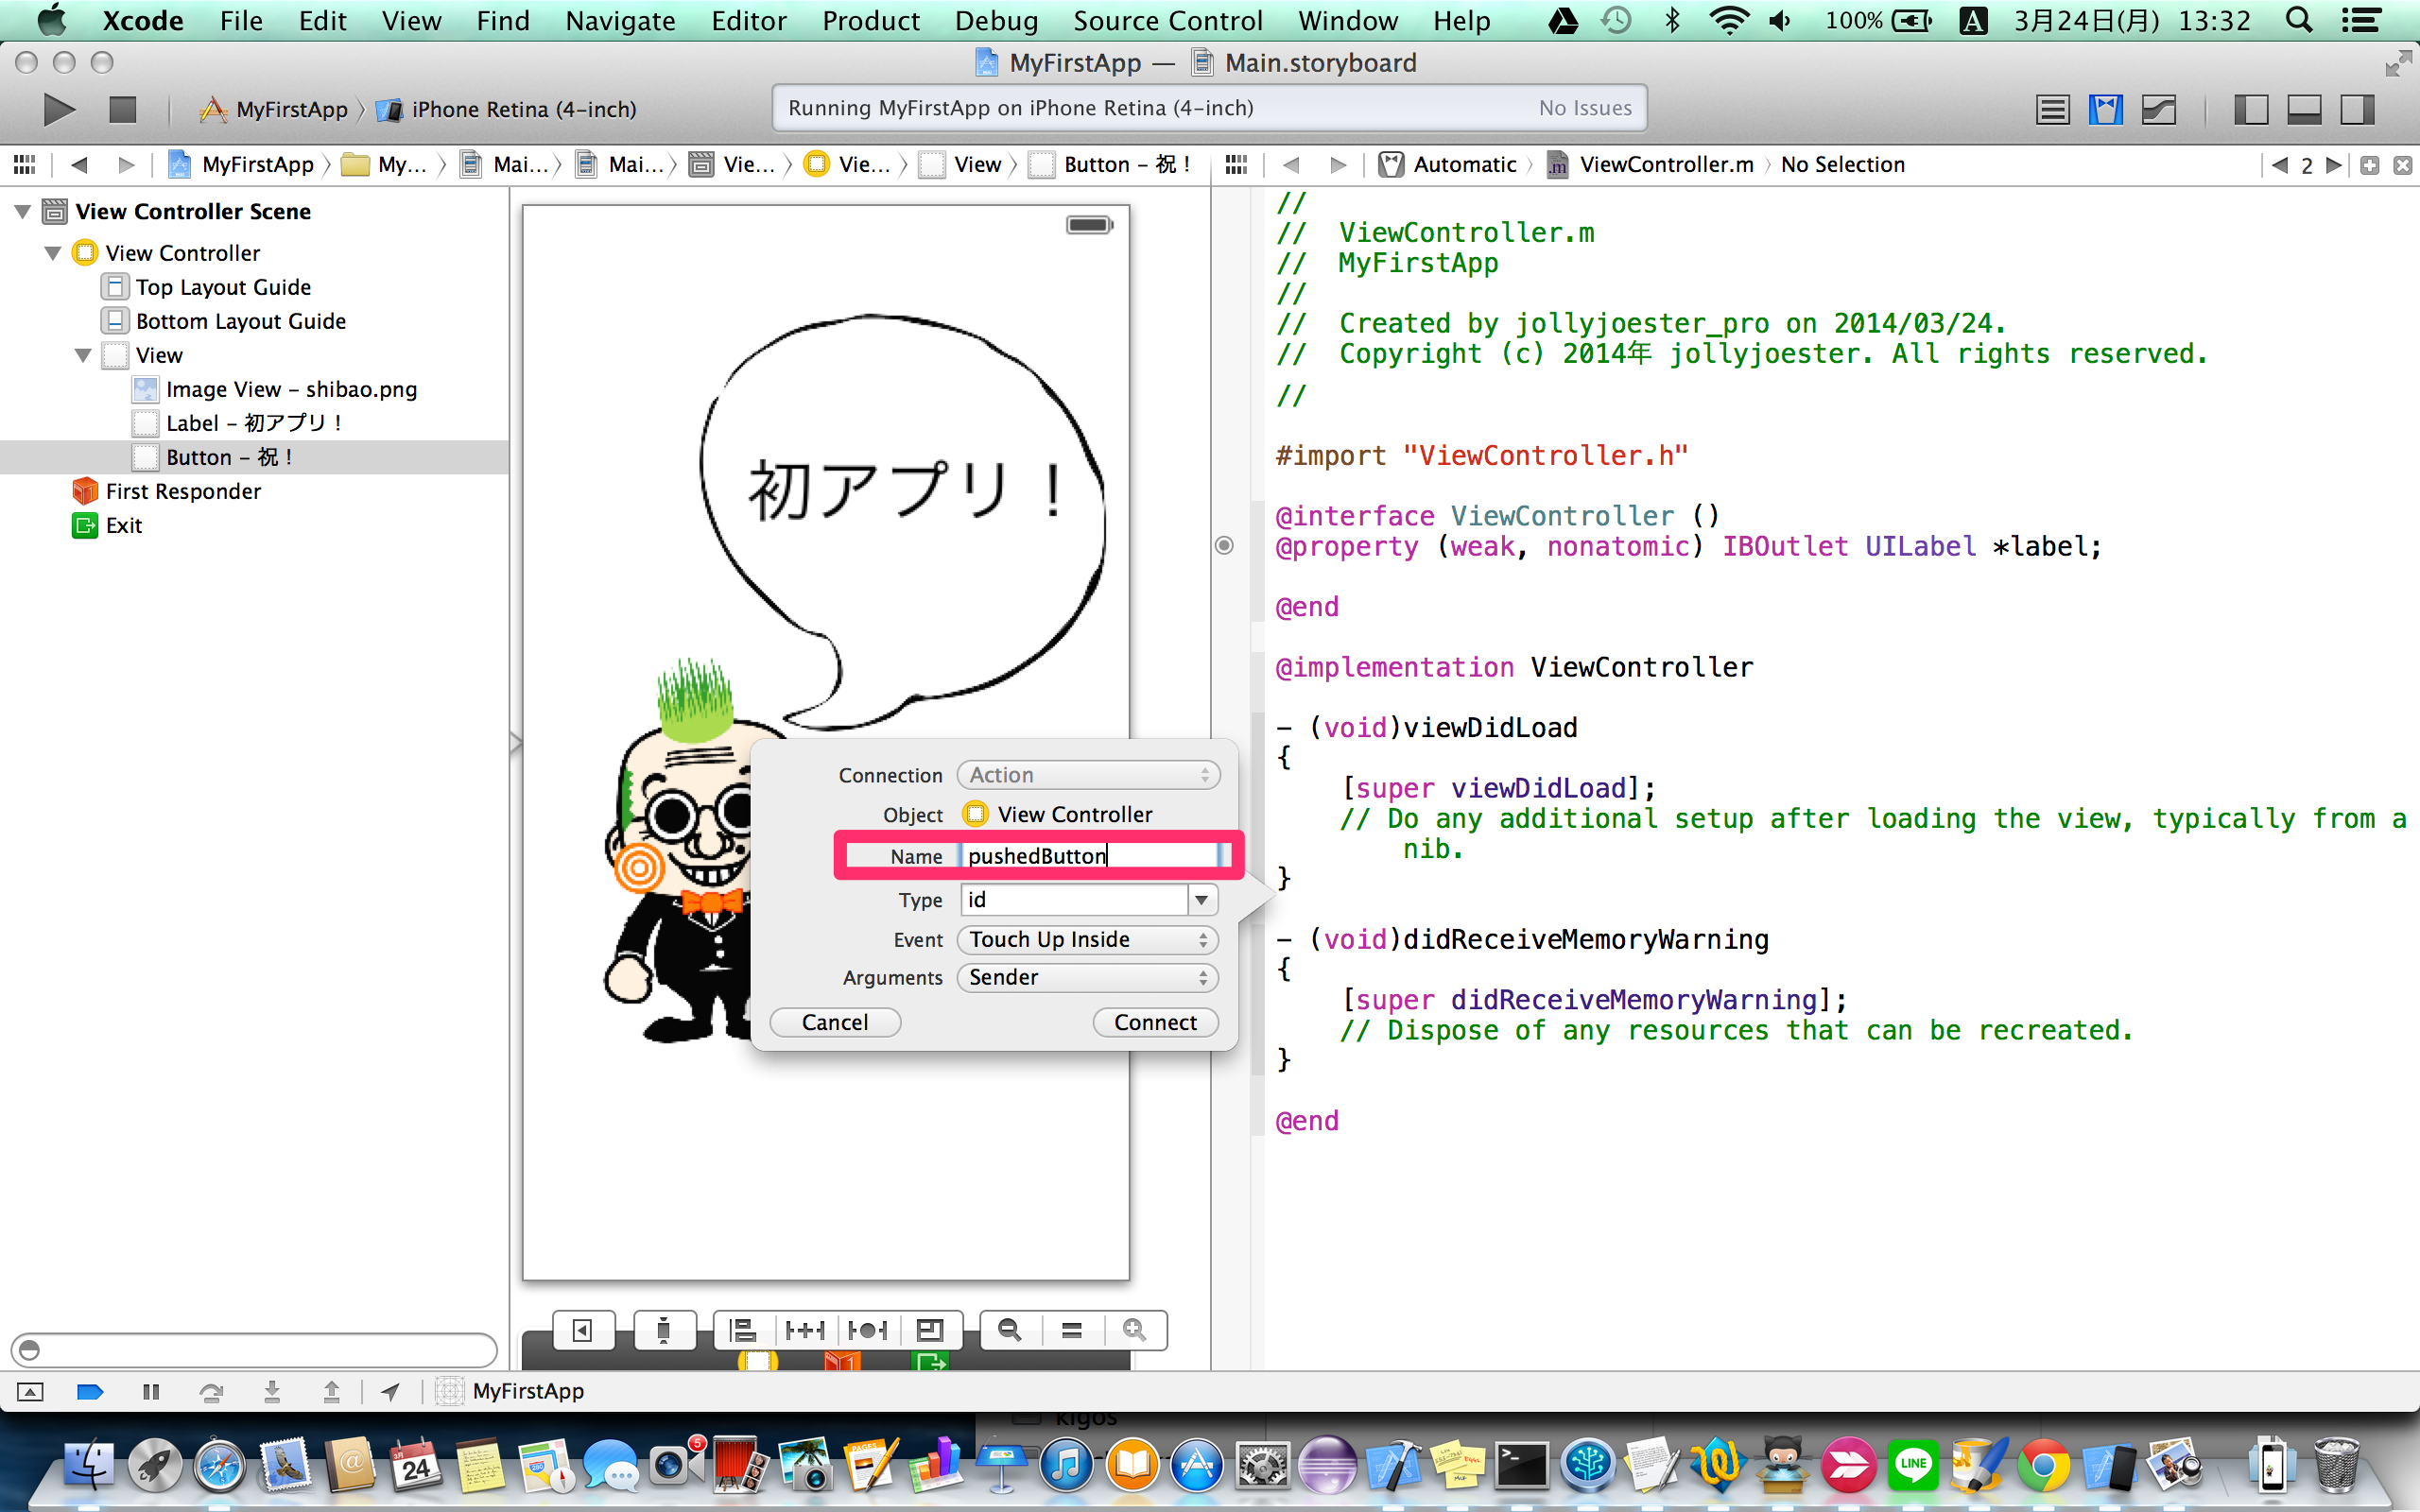The width and height of the screenshot is (2420, 1512).
Task: Click the Connect button in popup
Action: (x=1155, y=1022)
